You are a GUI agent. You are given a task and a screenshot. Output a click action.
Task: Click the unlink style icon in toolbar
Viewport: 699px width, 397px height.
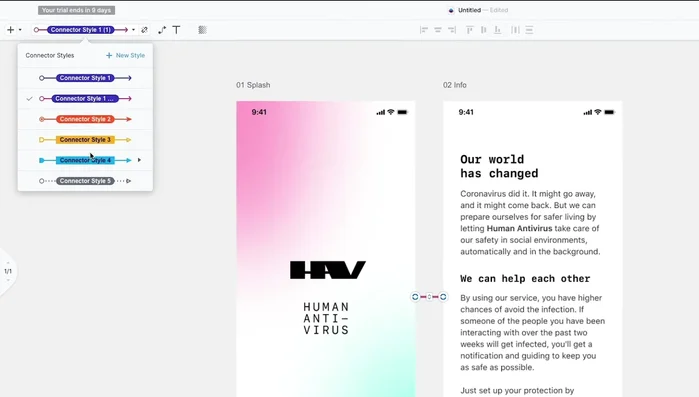coord(144,30)
